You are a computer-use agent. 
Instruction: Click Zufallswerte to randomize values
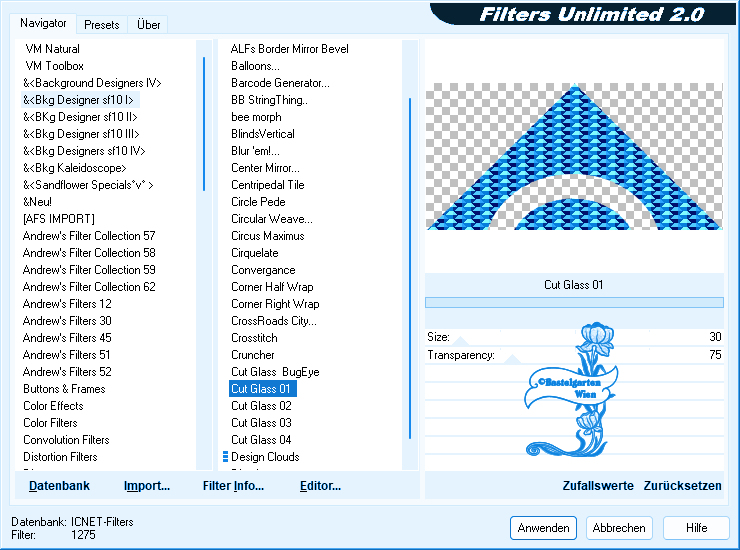coord(598,486)
